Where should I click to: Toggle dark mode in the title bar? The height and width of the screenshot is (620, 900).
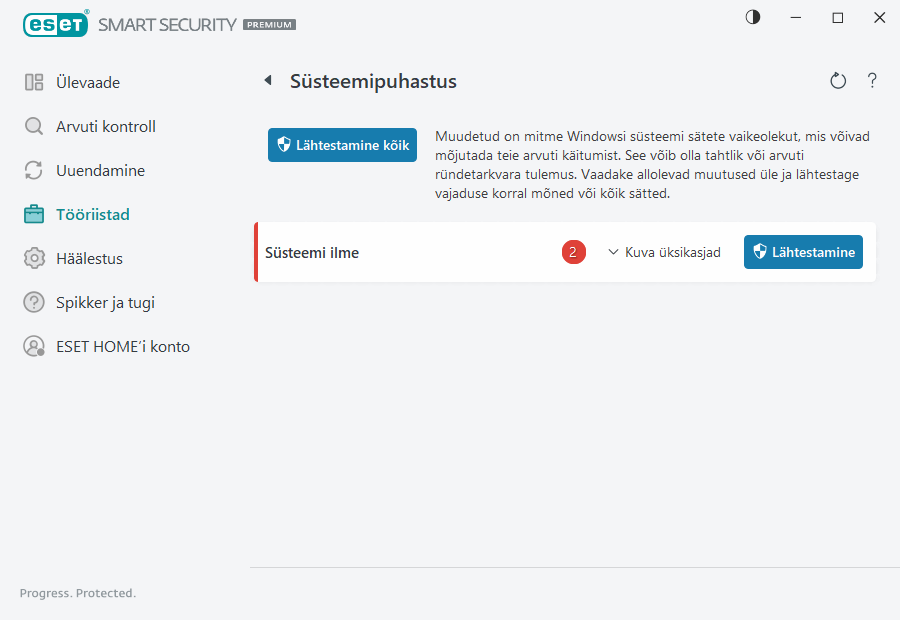coord(752,17)
